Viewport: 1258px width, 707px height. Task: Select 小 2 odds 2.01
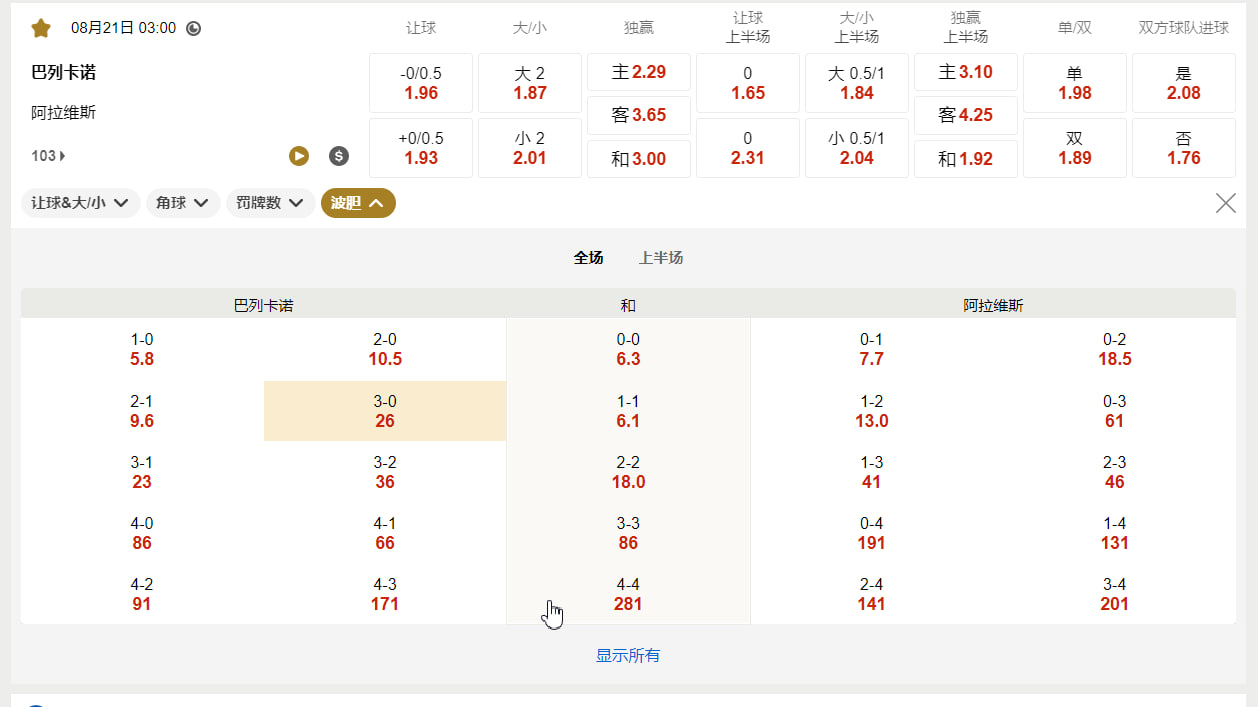point(530,148)
